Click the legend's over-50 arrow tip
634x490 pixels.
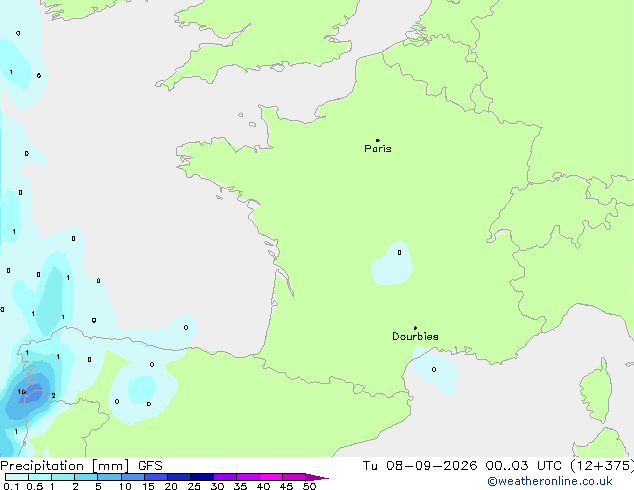pos(317,477)
